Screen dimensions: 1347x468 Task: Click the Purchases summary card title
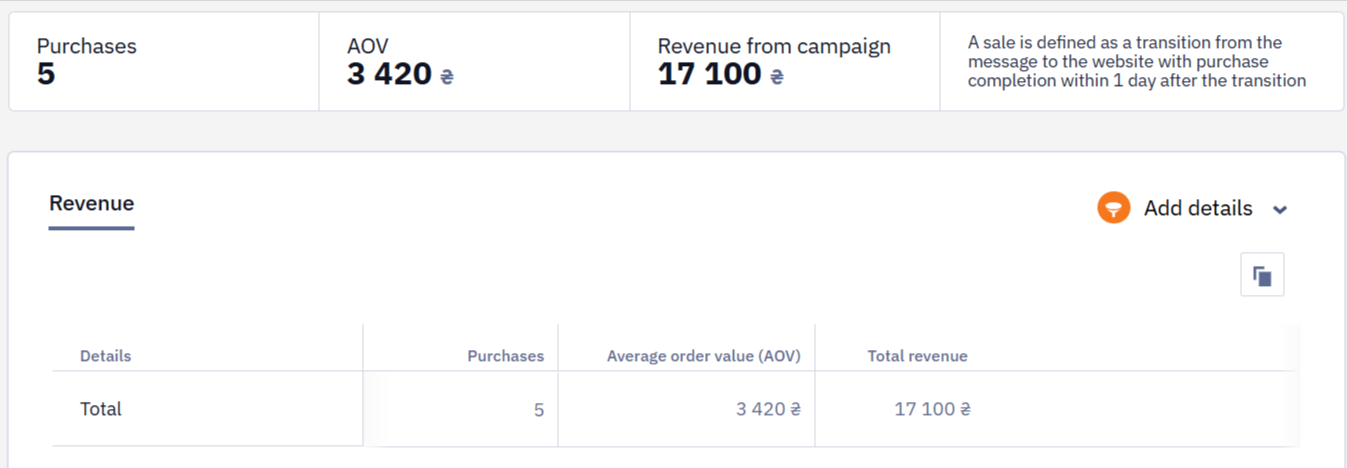[87, 46]
